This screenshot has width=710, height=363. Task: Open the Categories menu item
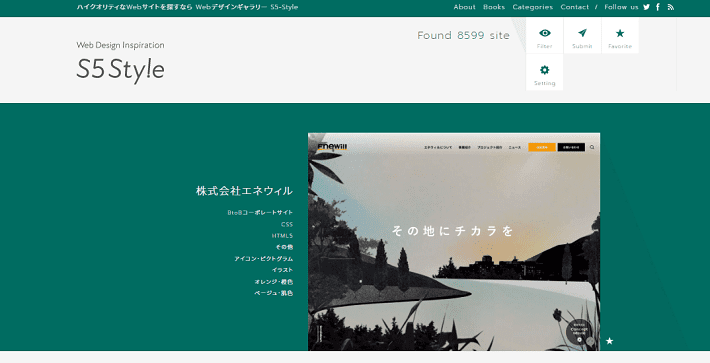click(532, 7)
